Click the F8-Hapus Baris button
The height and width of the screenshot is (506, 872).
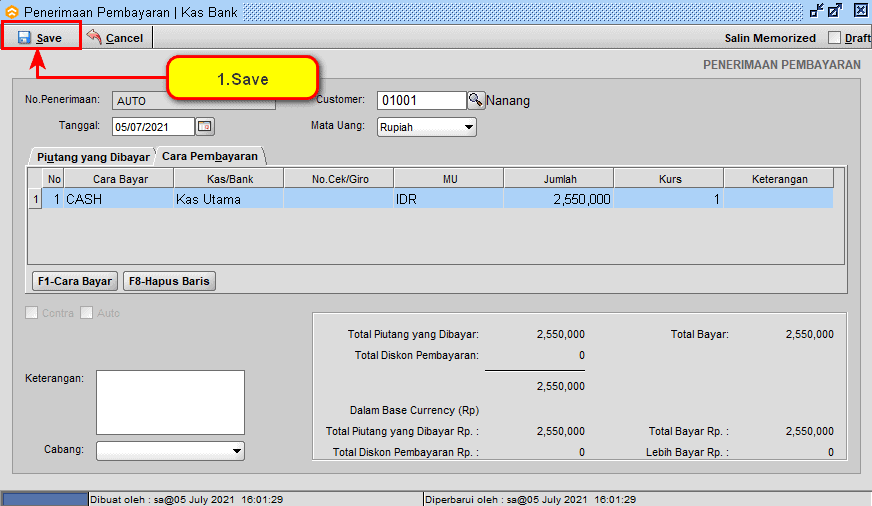[x=169, y=281]
